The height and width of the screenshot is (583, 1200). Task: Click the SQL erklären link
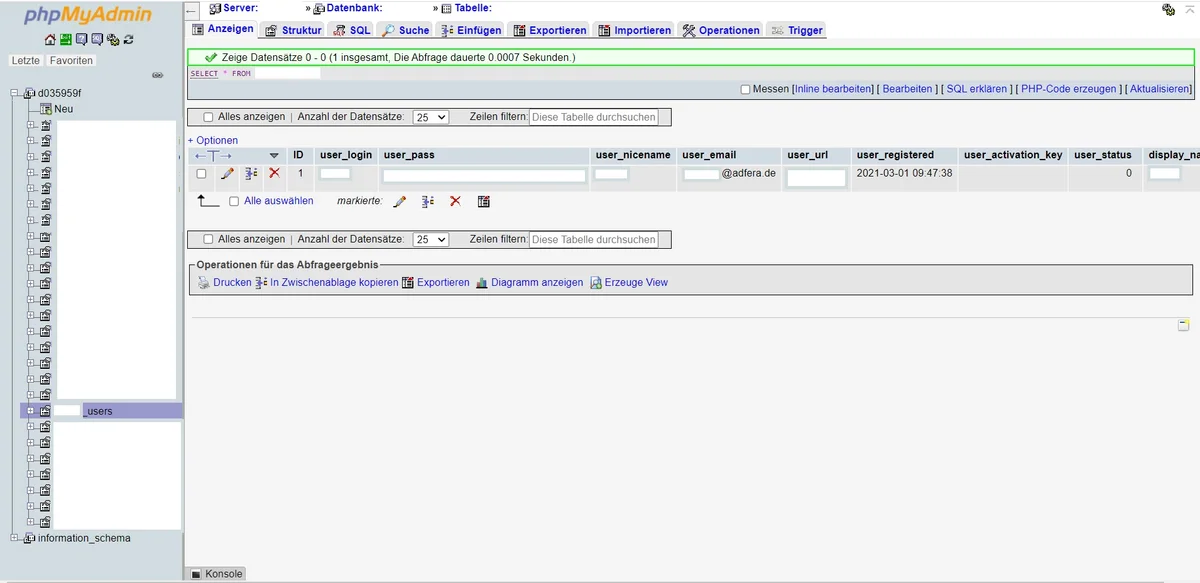976,89
